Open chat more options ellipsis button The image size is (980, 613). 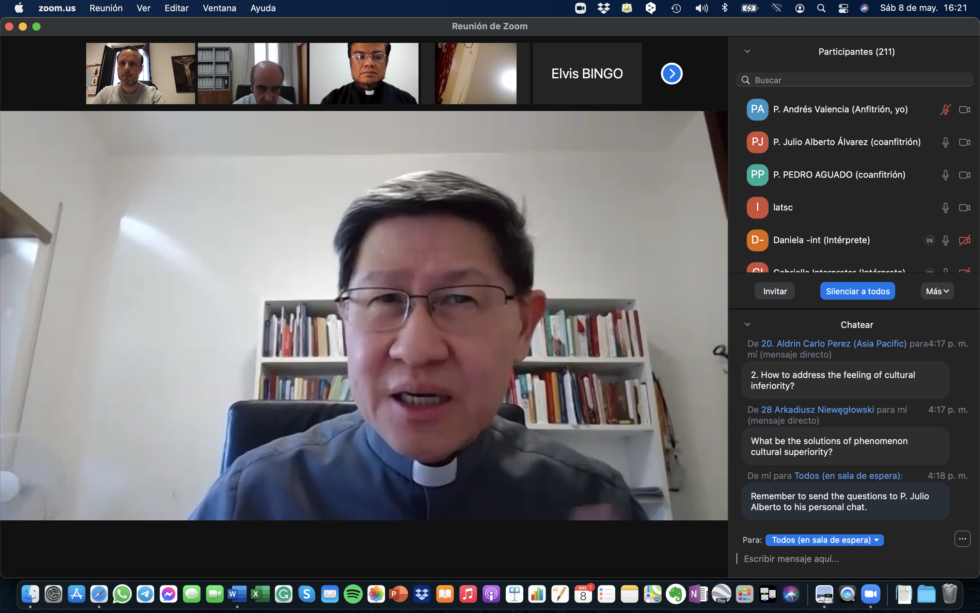pos(962,539)
